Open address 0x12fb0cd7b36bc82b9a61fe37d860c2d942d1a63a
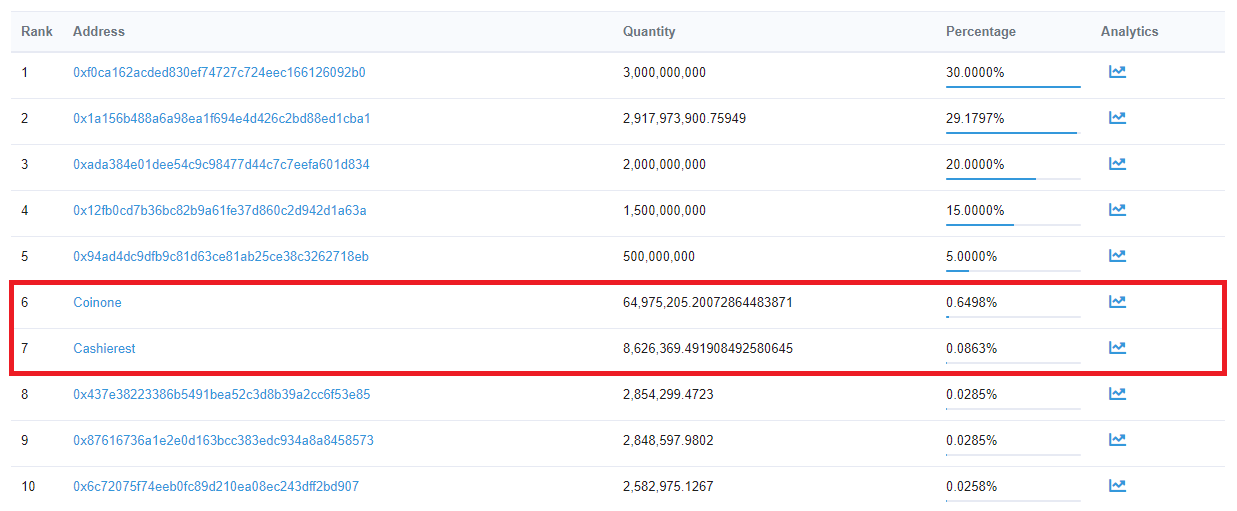This screenshot has width=1237, height=511. [220, 211]
